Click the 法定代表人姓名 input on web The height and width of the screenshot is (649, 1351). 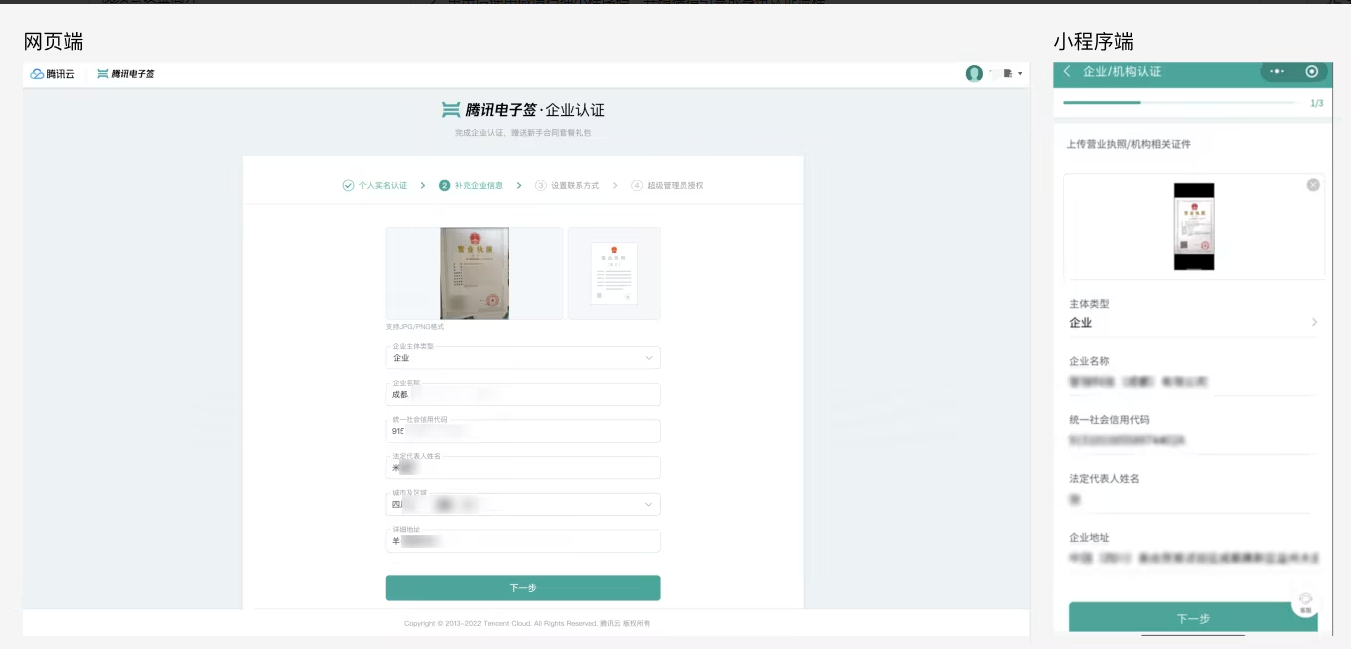523,467
